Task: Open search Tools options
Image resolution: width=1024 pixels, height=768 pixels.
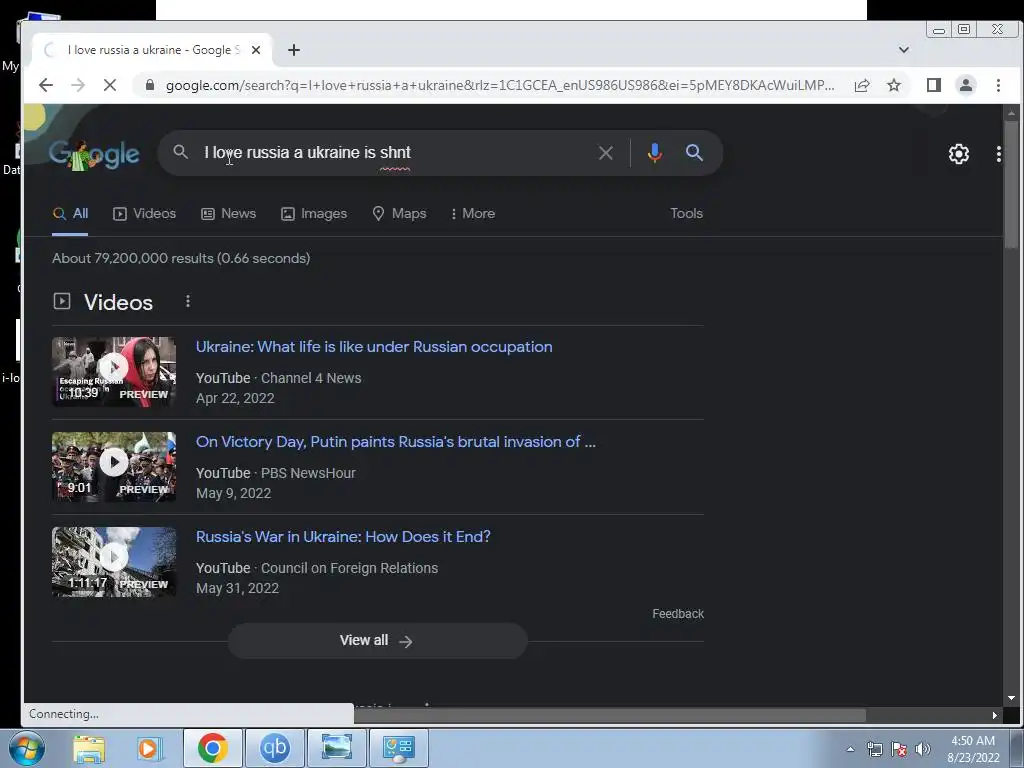Action: (x=686, y=214)
